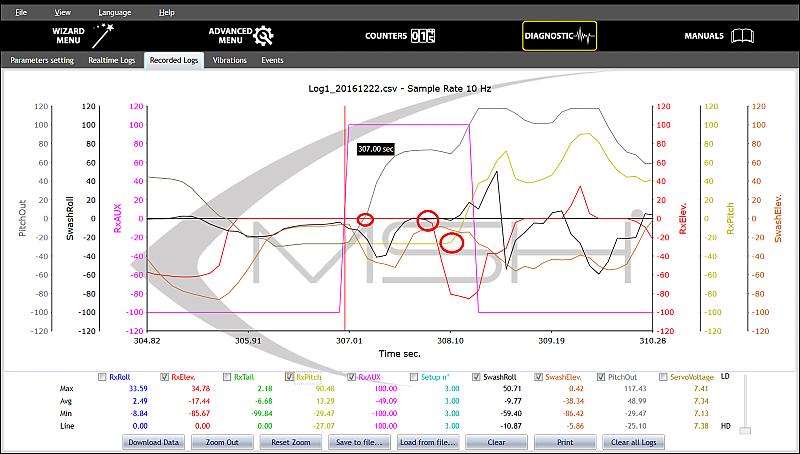Expand the Language menu
Image resolution: width=800 pixels, height=454 pixels.
[x=114, y=12]
